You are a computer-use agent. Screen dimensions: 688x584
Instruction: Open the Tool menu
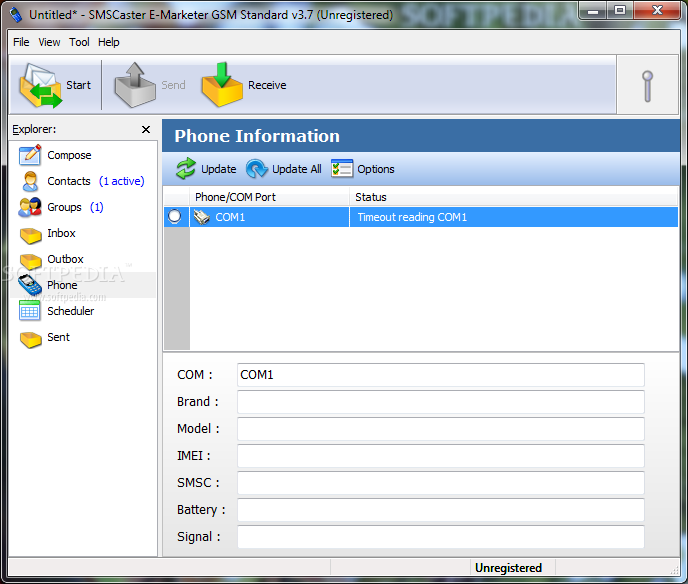[x=79, y=42]
